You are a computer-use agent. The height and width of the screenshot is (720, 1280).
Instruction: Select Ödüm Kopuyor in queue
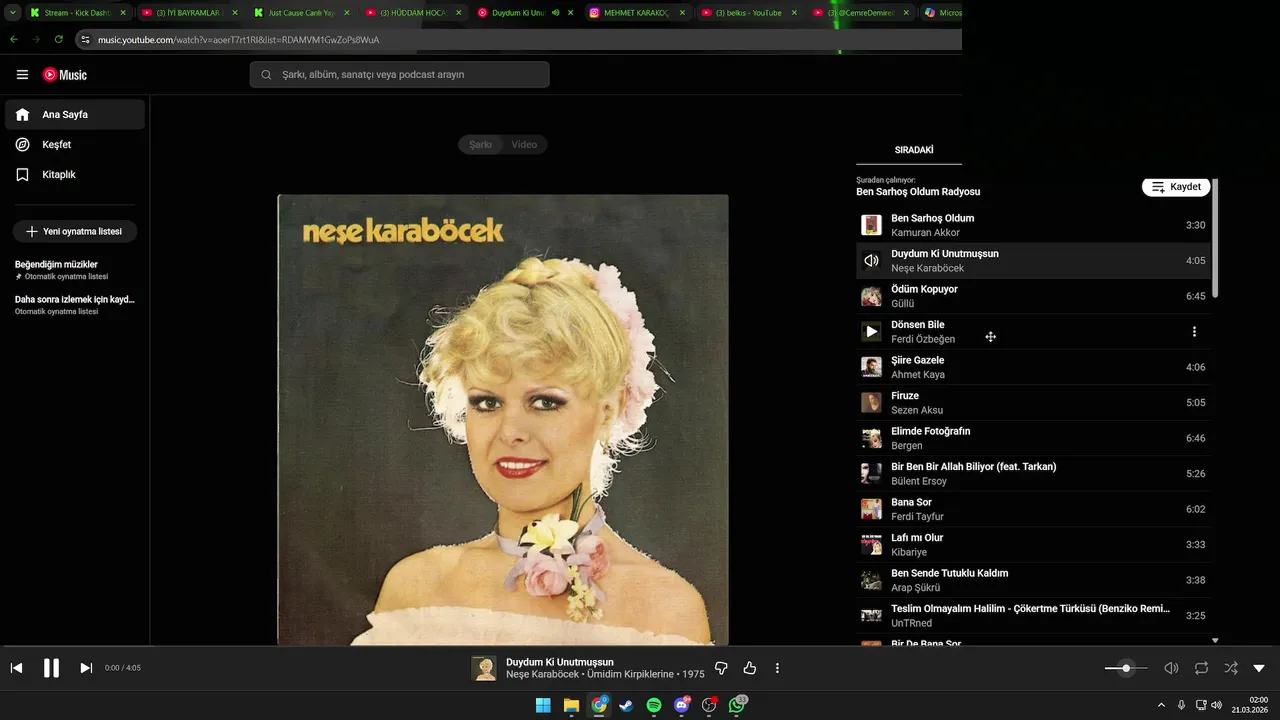[1033, 296]
